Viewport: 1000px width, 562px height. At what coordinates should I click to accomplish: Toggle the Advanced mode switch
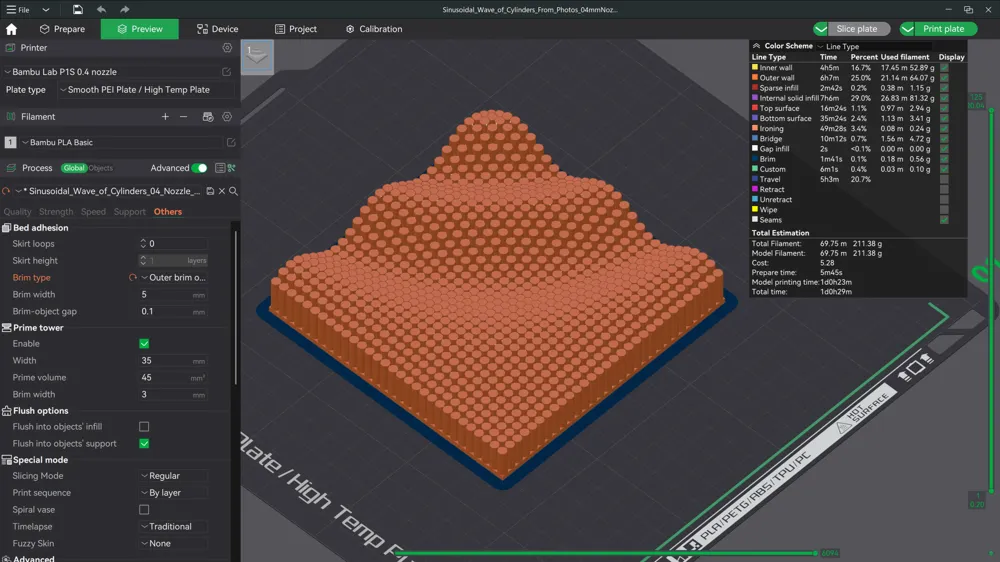click(x=199, y=168)
